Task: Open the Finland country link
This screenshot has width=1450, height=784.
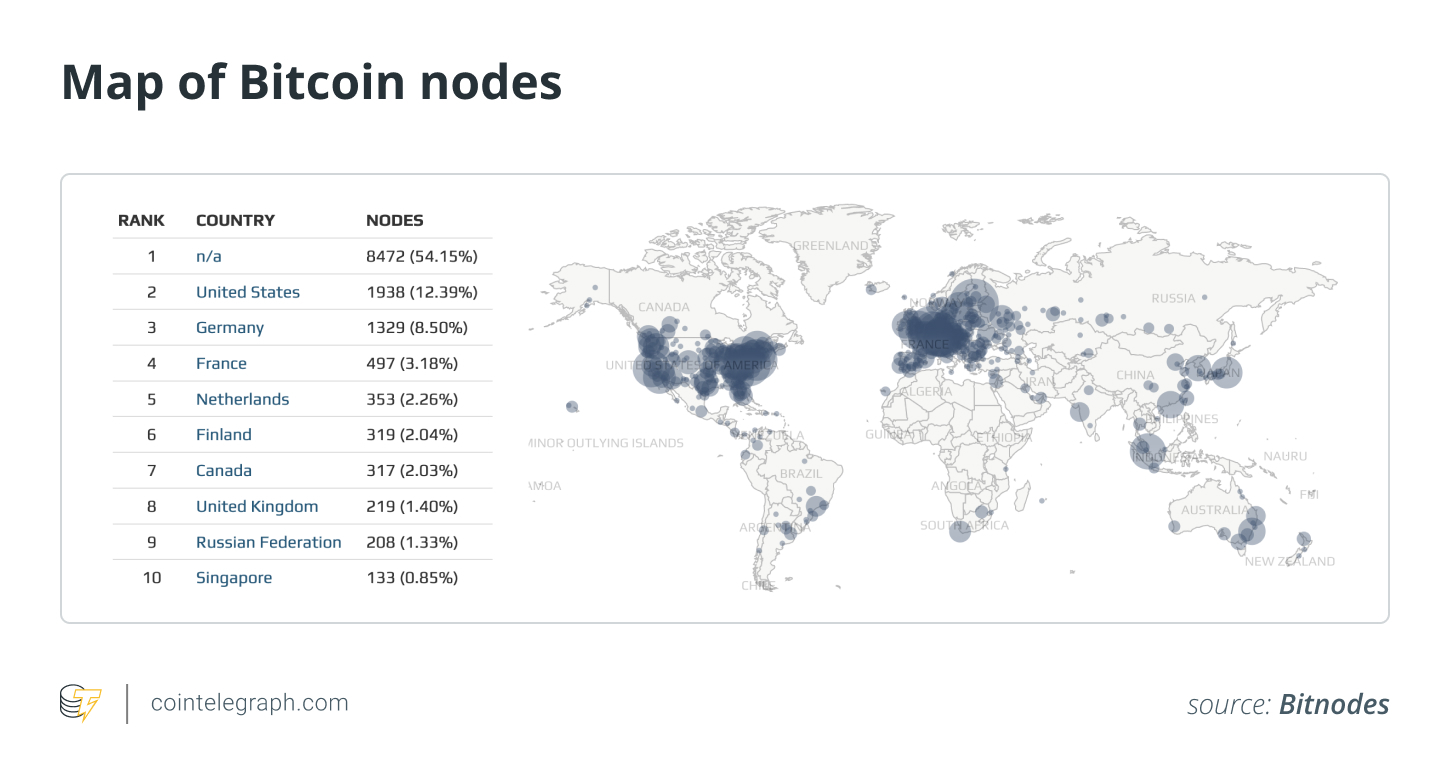Action: point(224,435)
